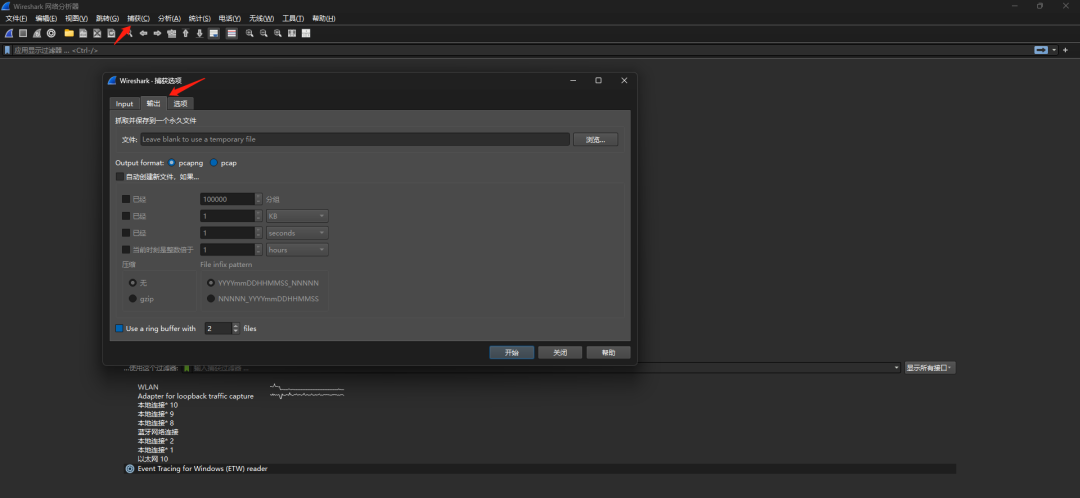This screenshot has height=498, width=1080.
Task: Tick the checkbox in the KB row
Action: click(x=126, y=216)
